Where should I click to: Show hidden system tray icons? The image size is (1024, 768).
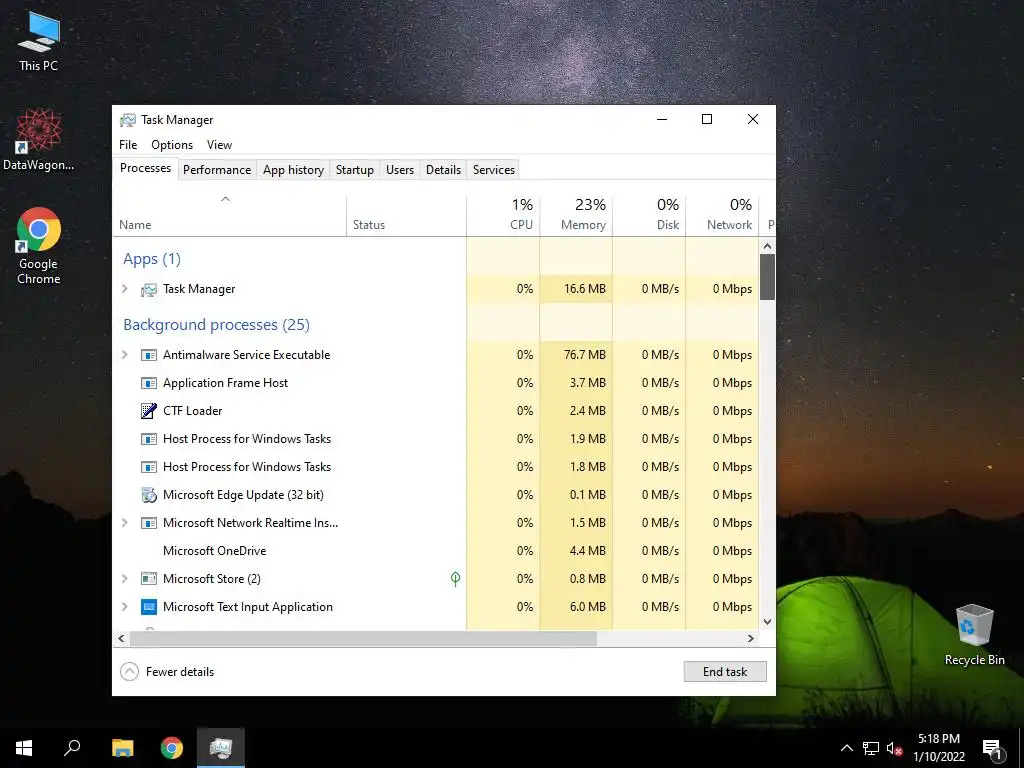pyautogui.click(x=846, y=748)
